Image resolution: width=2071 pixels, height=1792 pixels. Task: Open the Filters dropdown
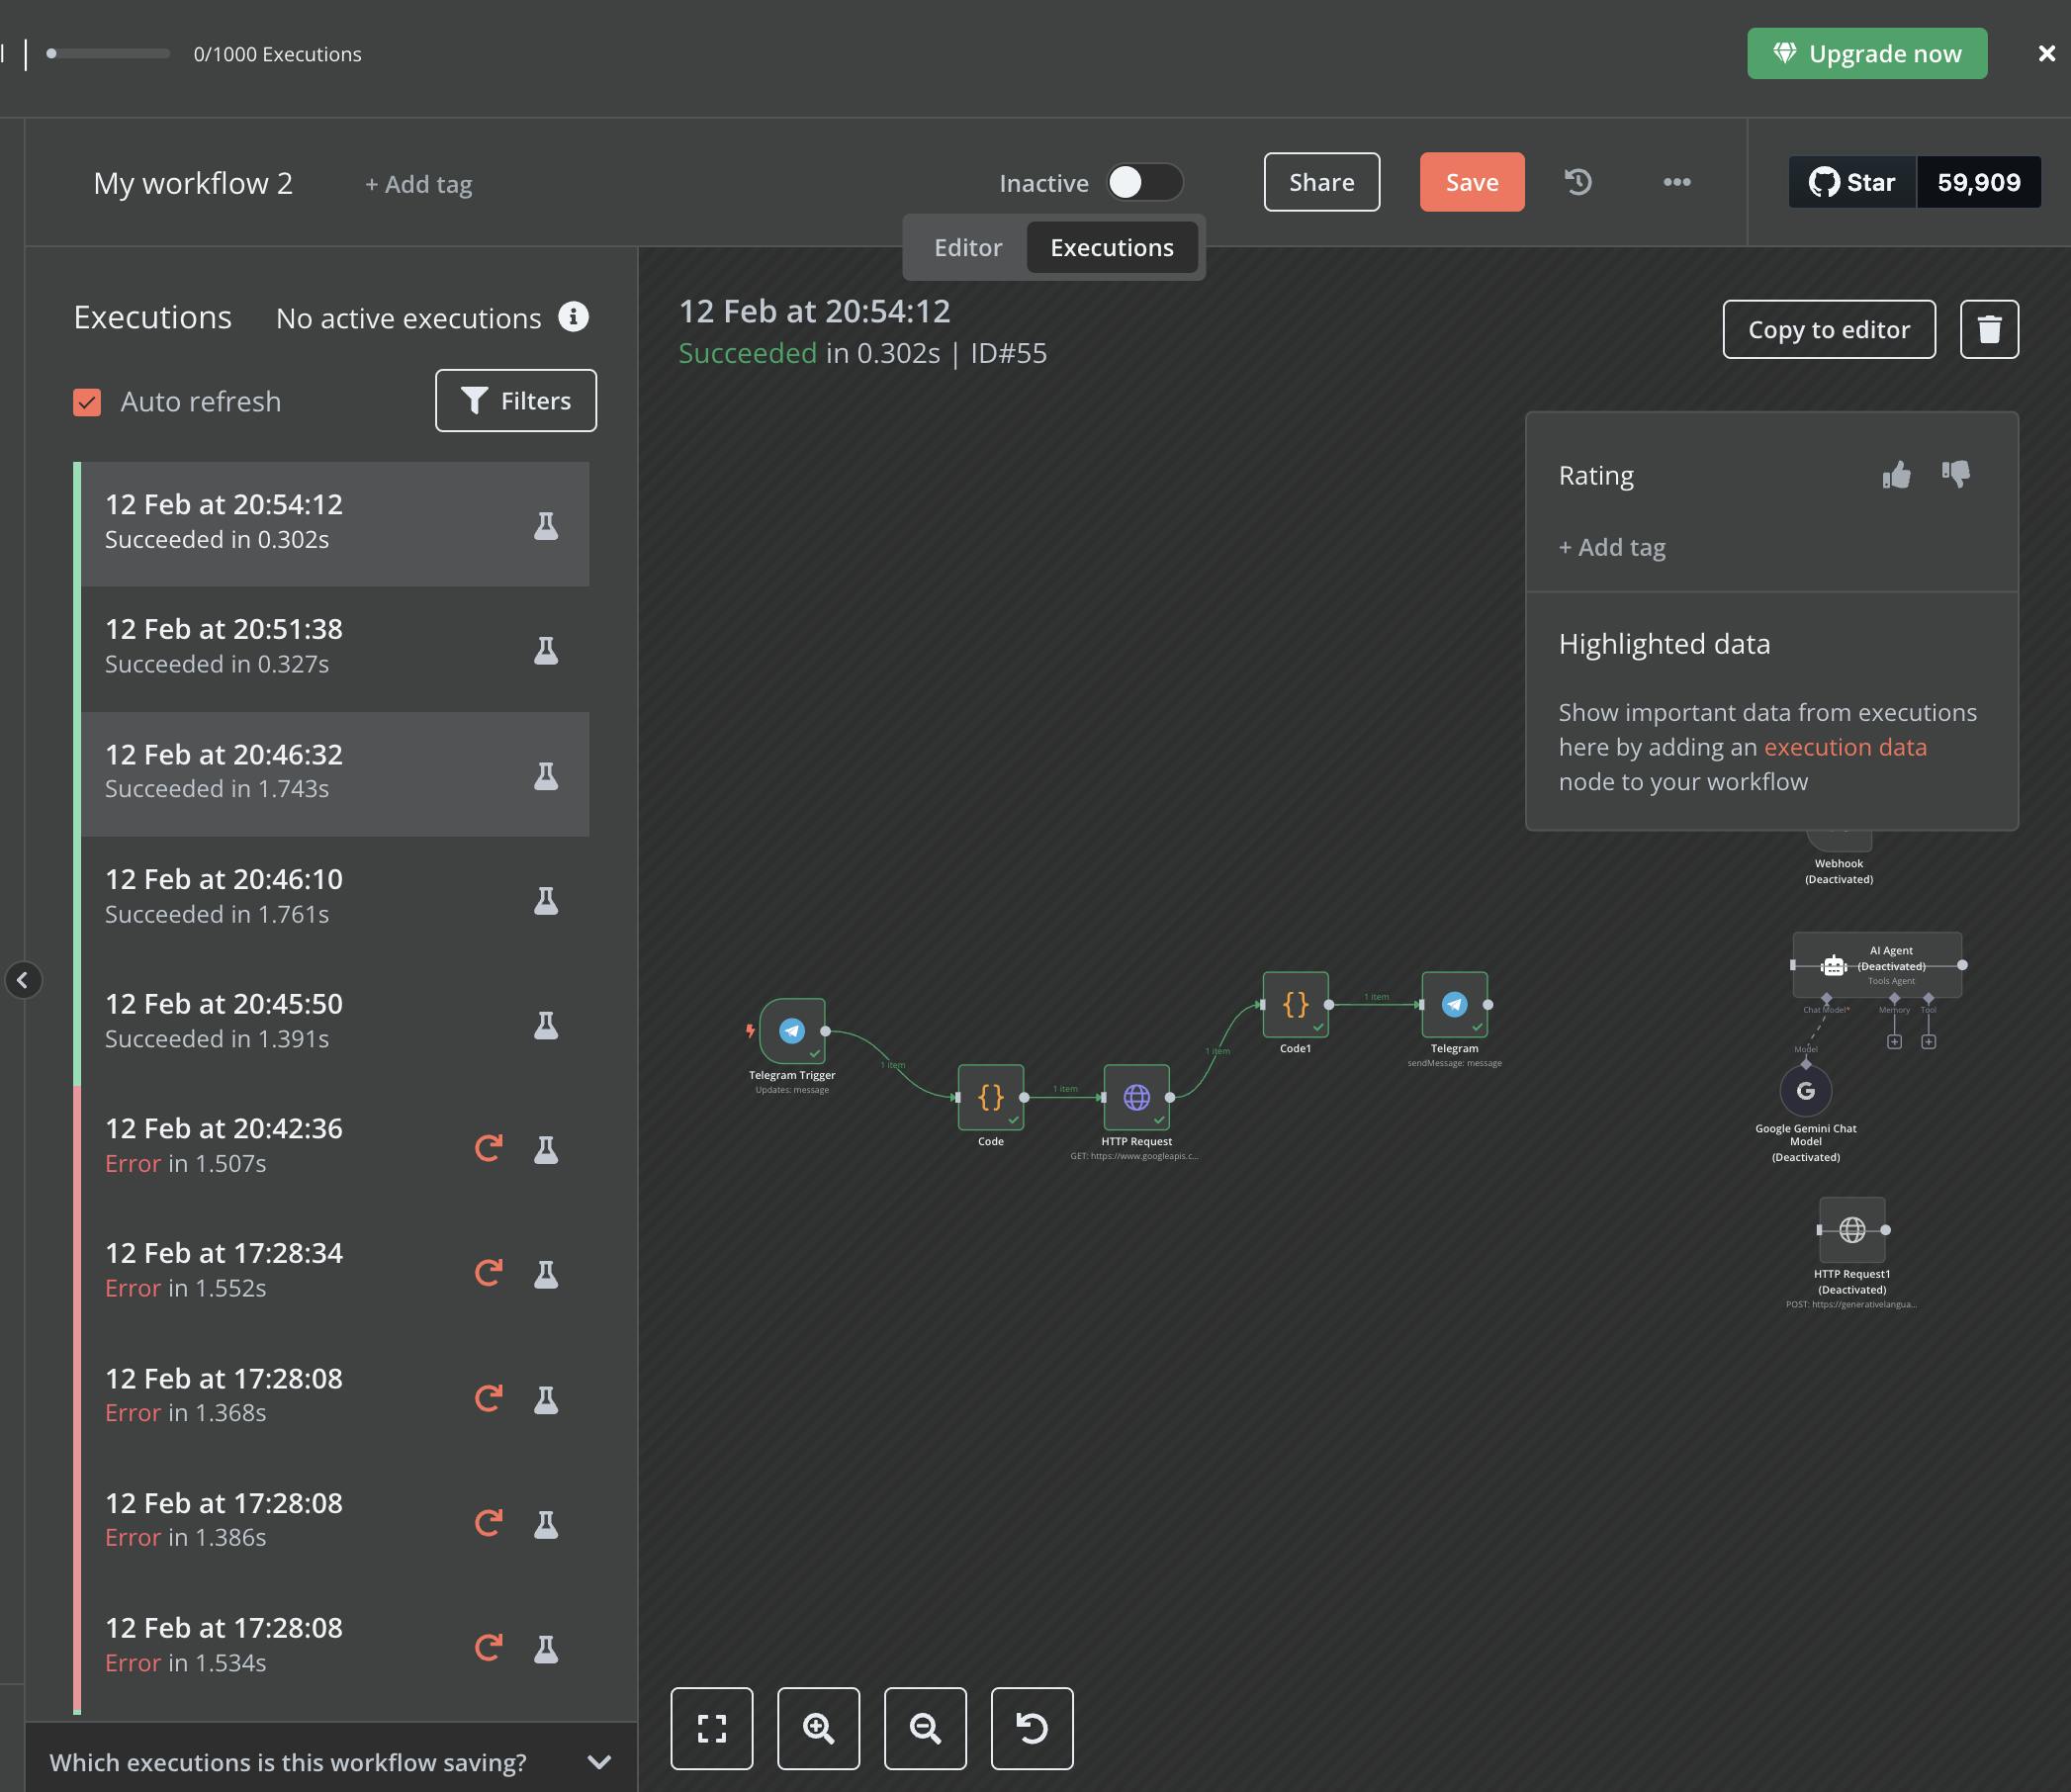pyautogui.click(x=516, y=401)
